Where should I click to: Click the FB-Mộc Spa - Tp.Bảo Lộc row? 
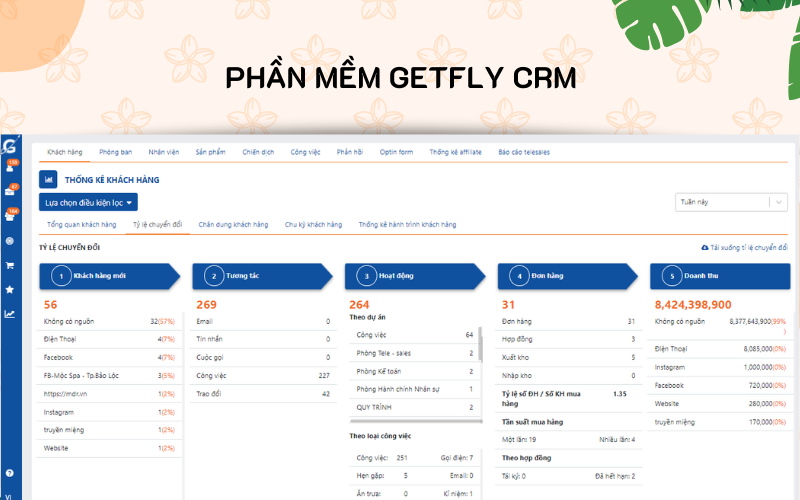[109, 376]
